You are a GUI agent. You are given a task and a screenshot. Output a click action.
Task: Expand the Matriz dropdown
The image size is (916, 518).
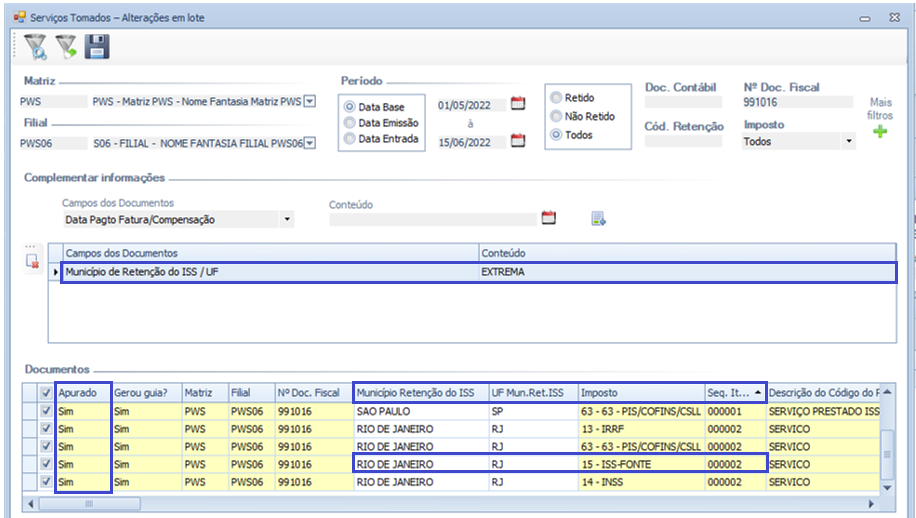click(309, 101)
